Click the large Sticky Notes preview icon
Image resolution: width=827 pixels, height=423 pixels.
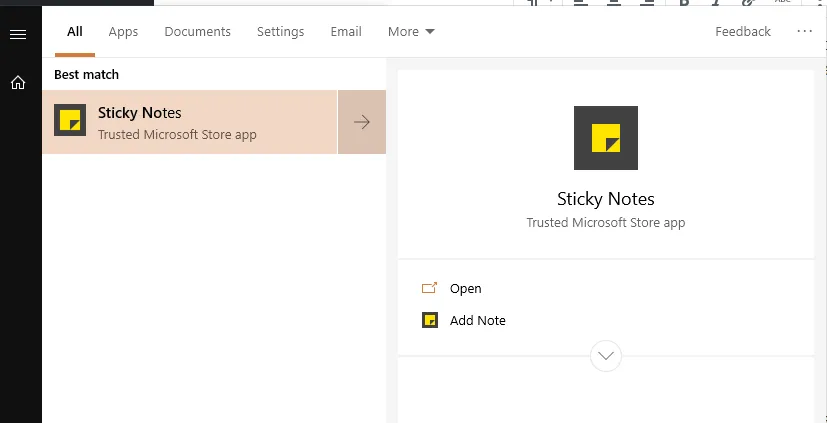click(605, 138)
